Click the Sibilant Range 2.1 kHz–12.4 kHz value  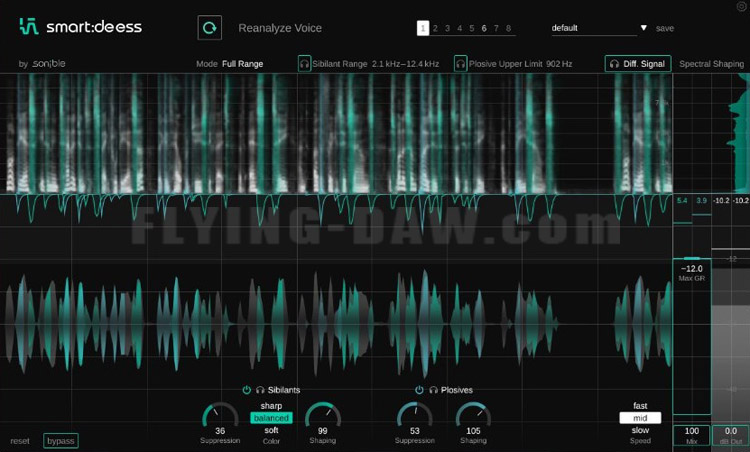405,64
